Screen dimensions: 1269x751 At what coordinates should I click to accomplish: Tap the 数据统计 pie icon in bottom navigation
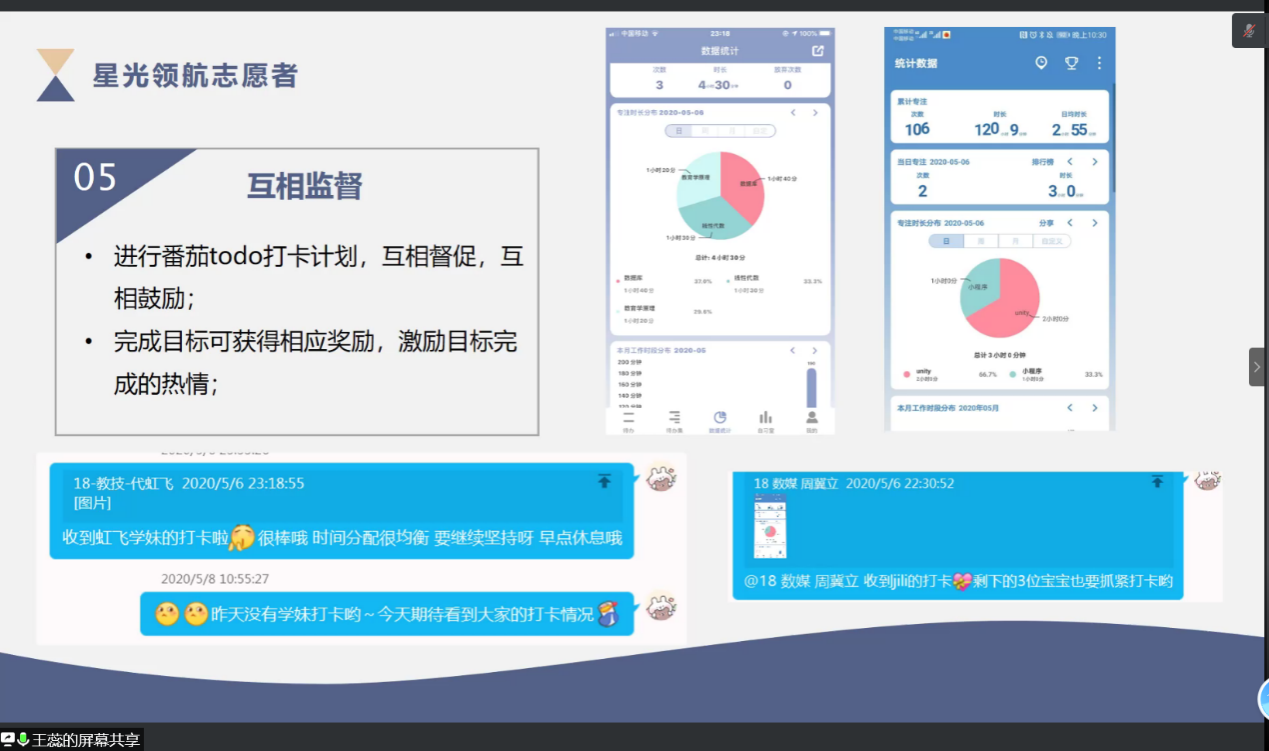(x=719, y=418)
